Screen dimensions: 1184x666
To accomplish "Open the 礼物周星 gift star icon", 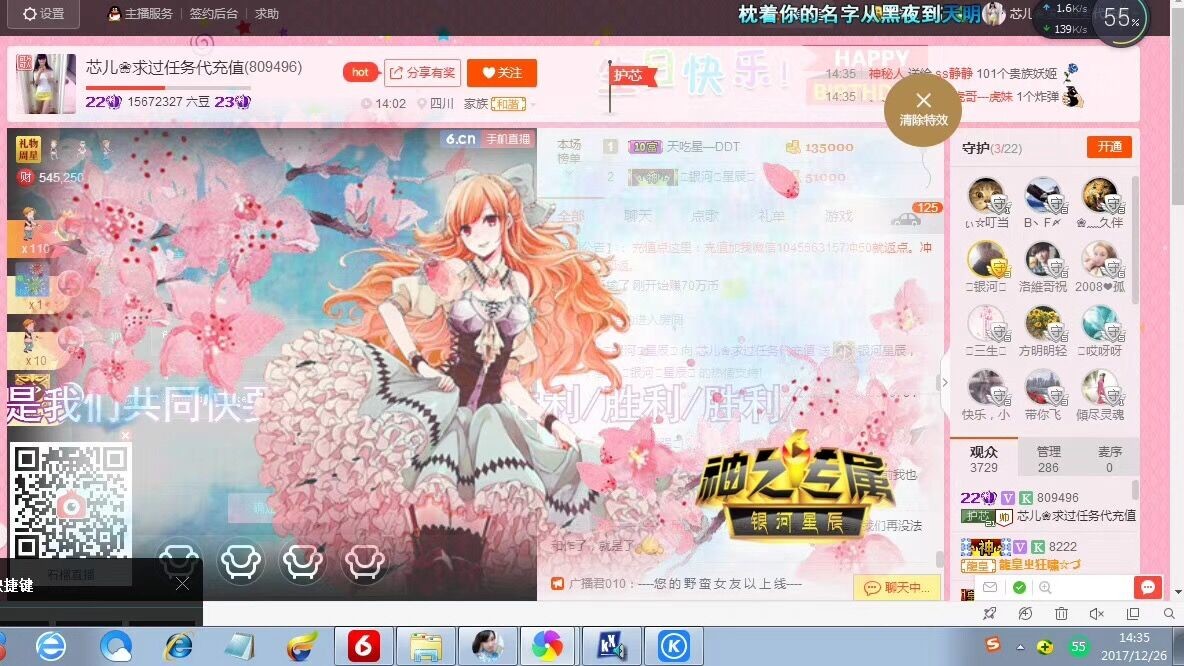I will pos(28,150).
